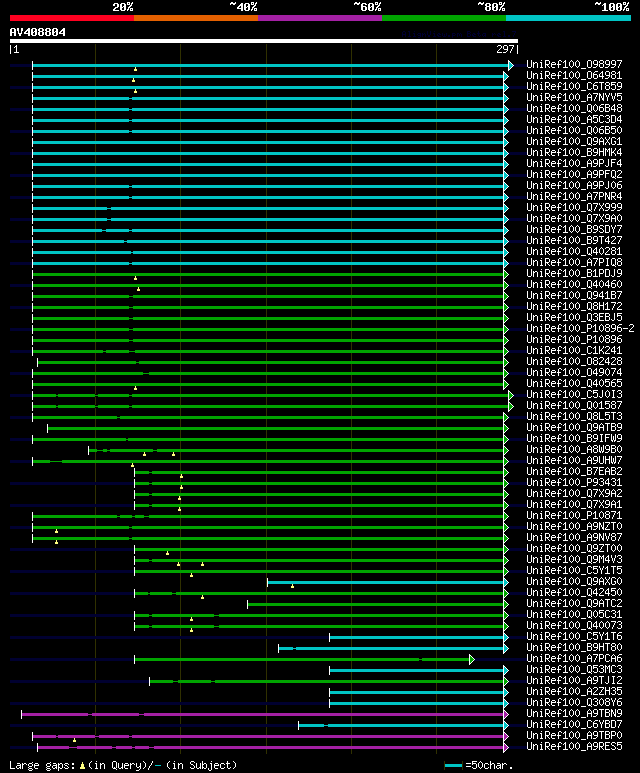Click the UniRef100_A9NZT0 label
Image resolution: width=640 pixels, height=773 pixels.
coord(574,527)
